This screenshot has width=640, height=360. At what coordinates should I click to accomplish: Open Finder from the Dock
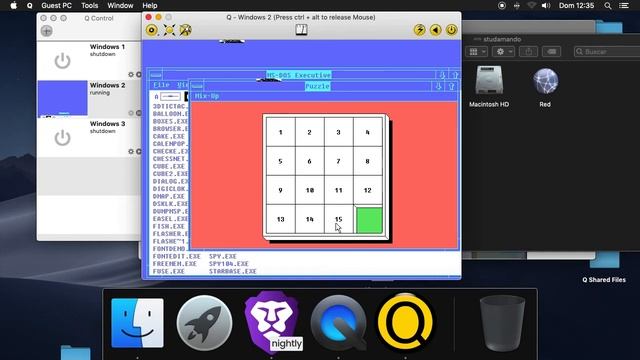click(x=138, y=323)
